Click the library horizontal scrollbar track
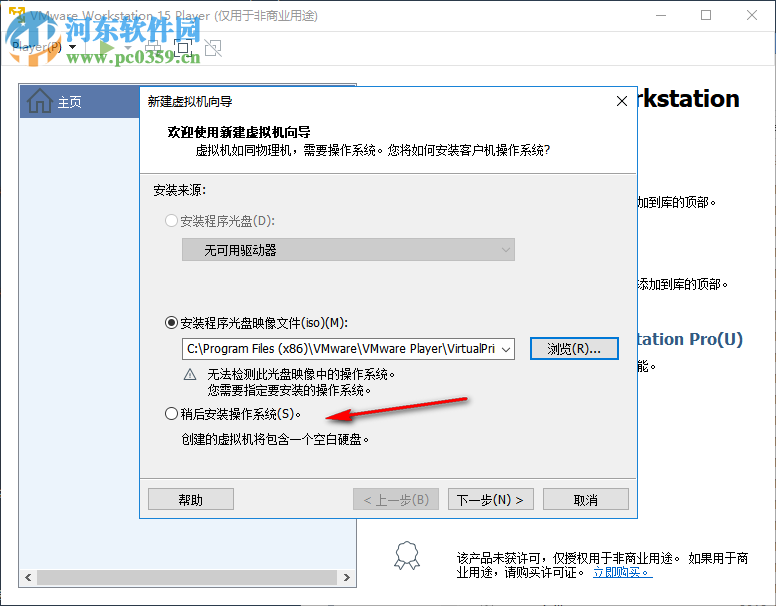776x606 pixels. [x=187, y=577]
